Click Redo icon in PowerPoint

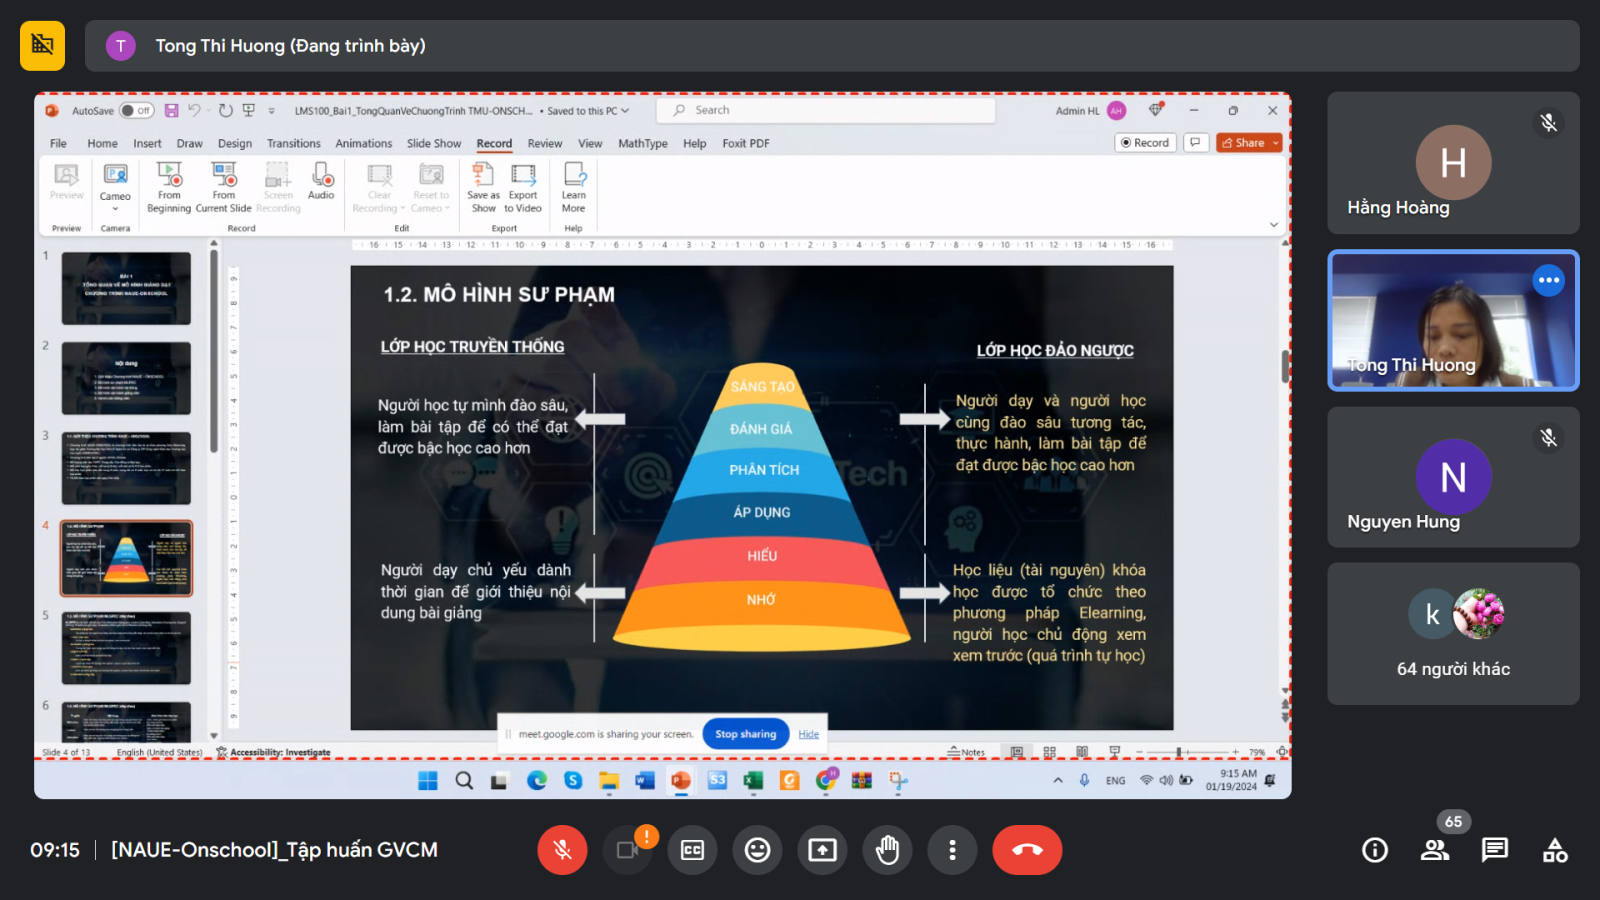(226, 110)
